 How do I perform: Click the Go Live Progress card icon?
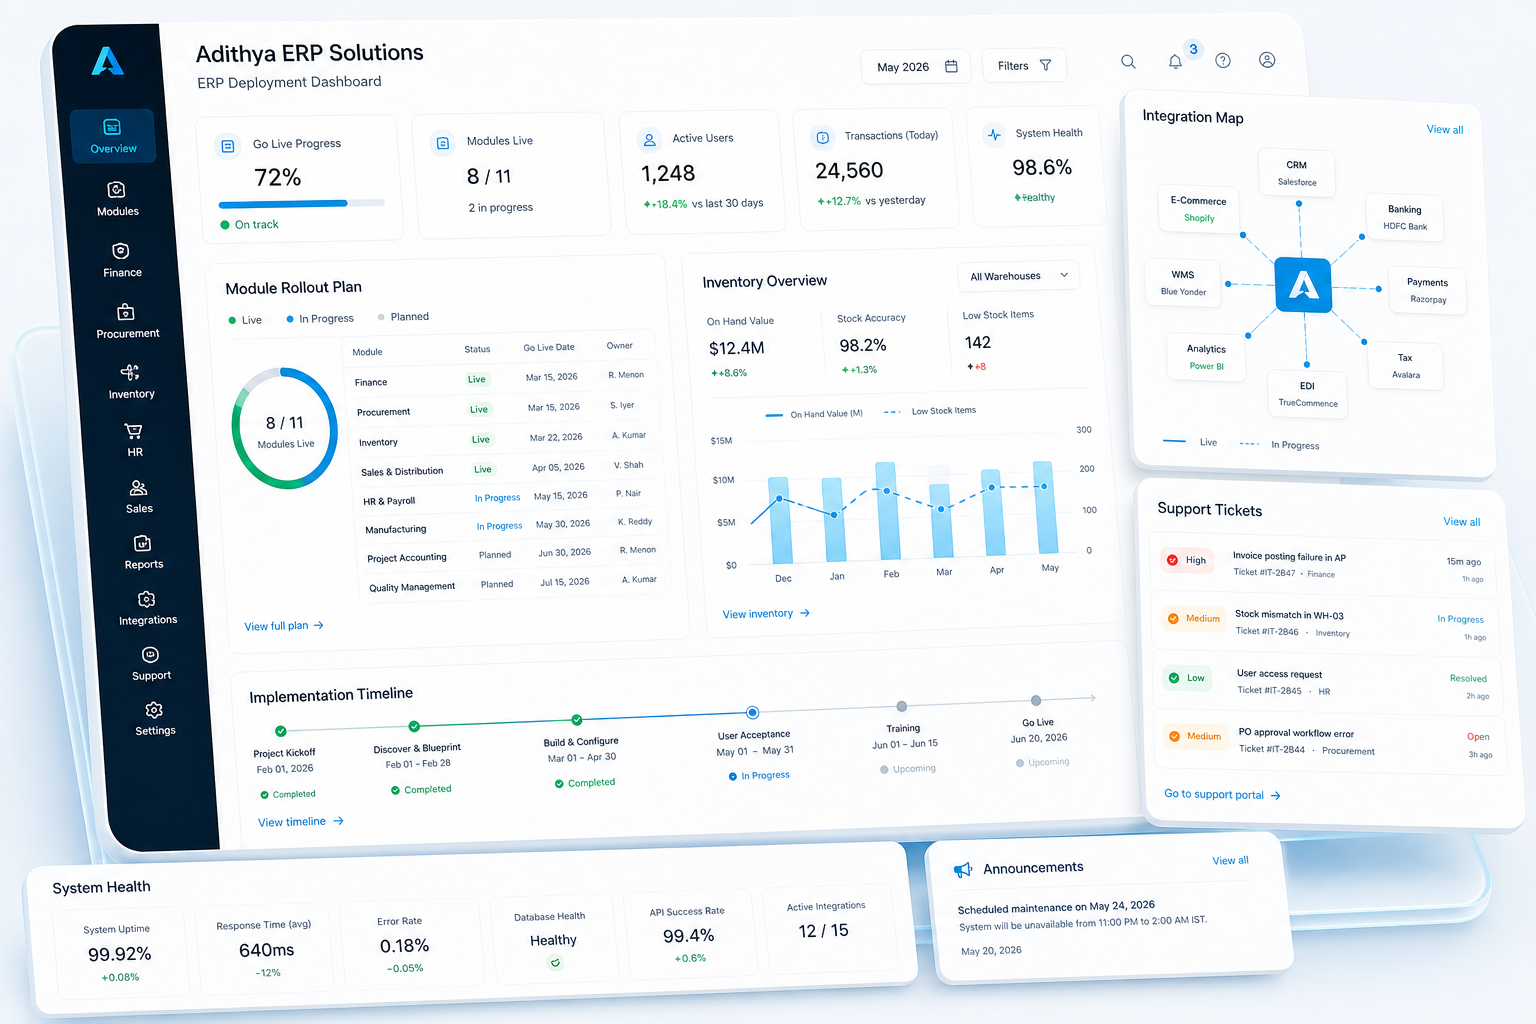pos(228,146)
